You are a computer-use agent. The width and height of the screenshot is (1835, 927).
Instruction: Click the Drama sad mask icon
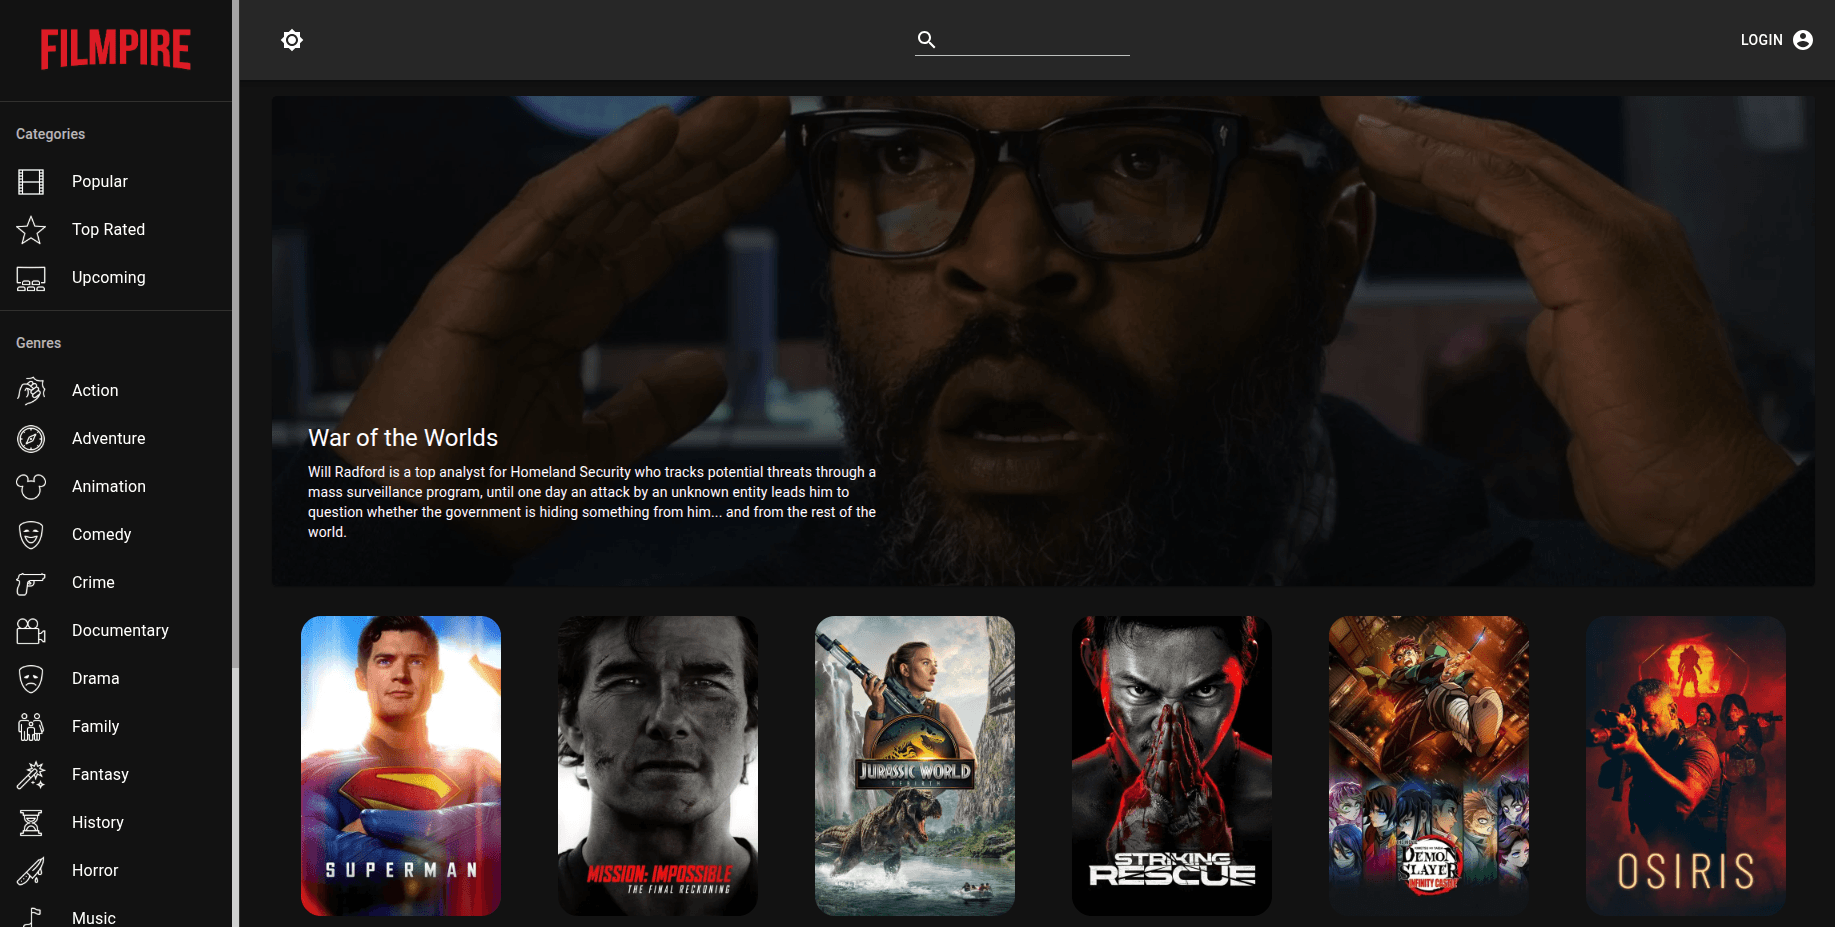coord(31,679)
